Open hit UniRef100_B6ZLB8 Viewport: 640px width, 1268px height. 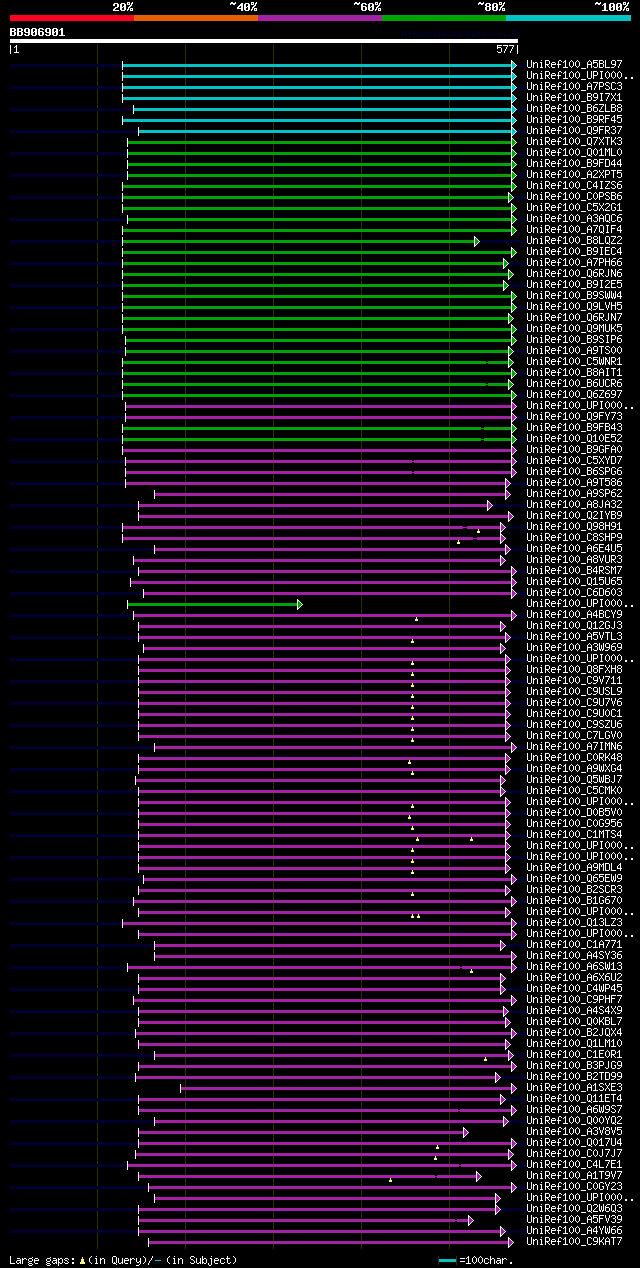[574, 109]
